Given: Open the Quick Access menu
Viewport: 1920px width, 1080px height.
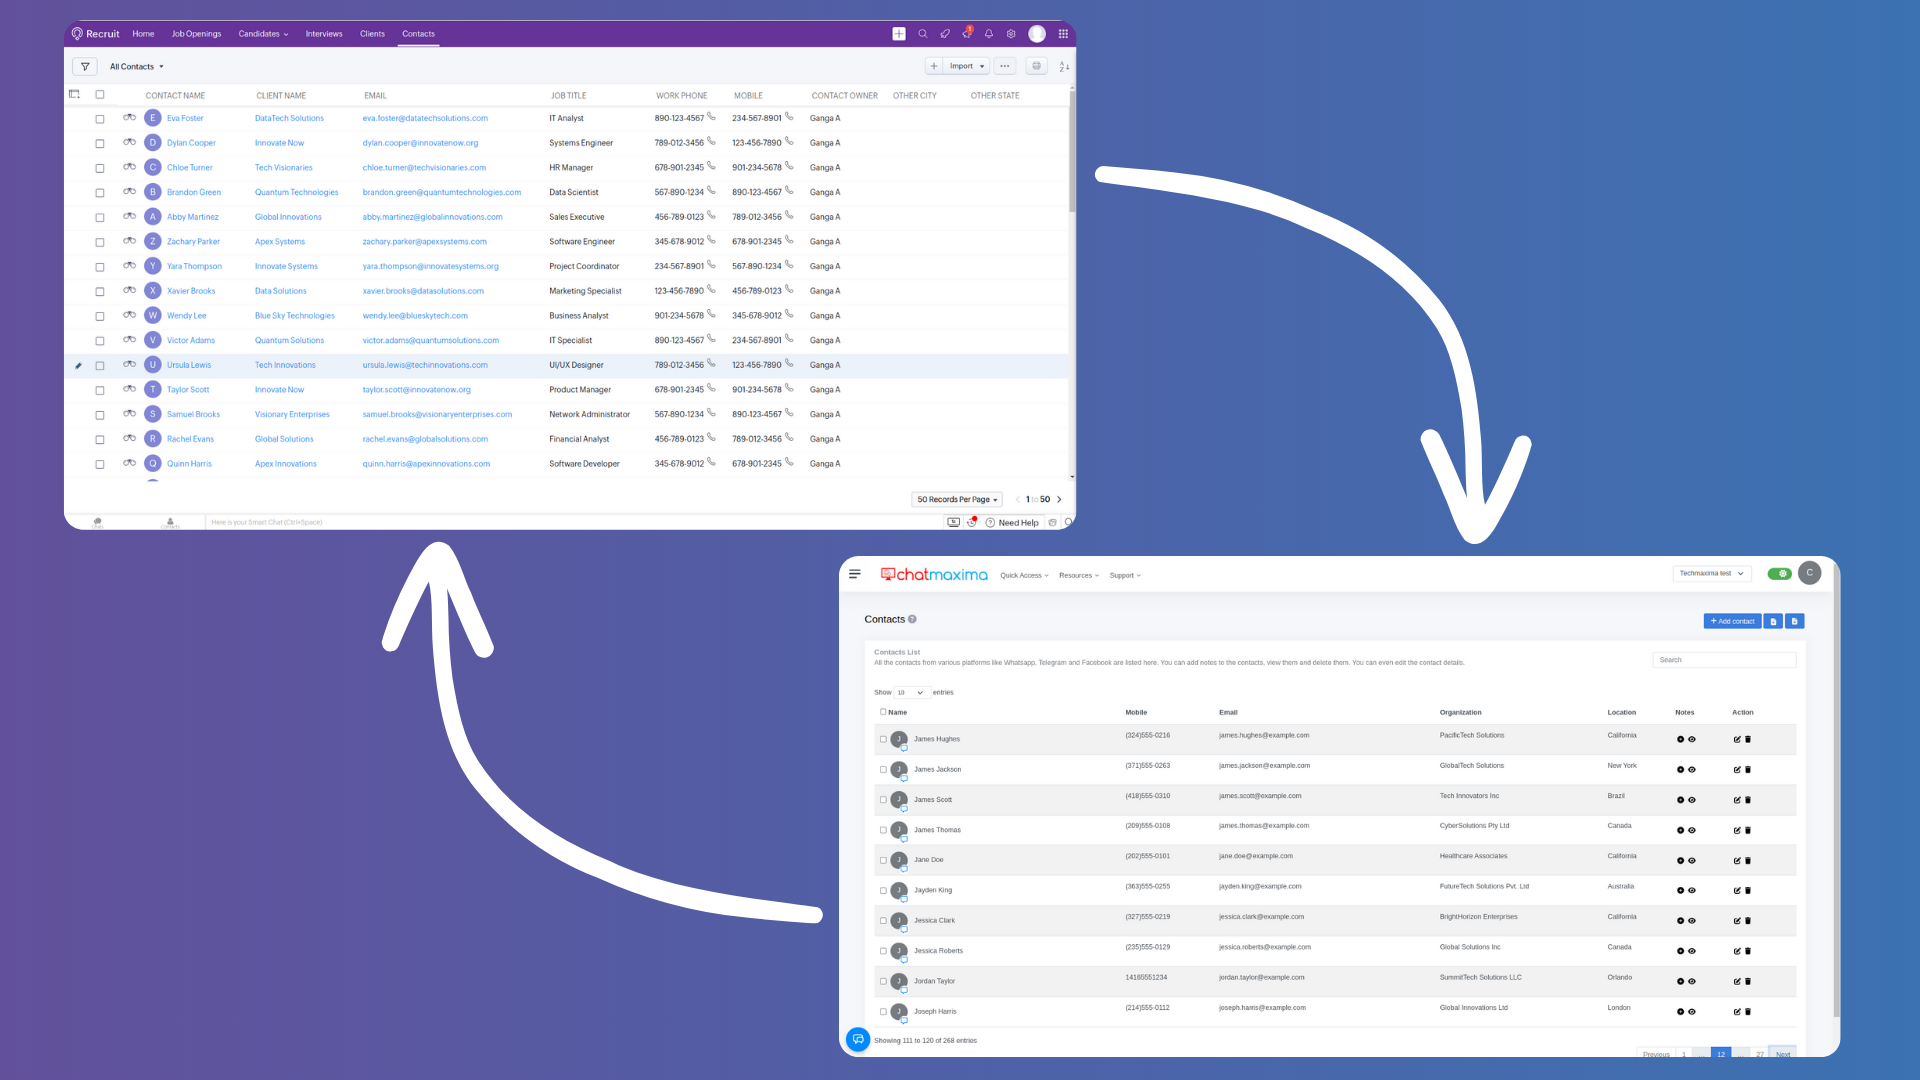Looking at the screenshot, I should [x=1024, y=576].
